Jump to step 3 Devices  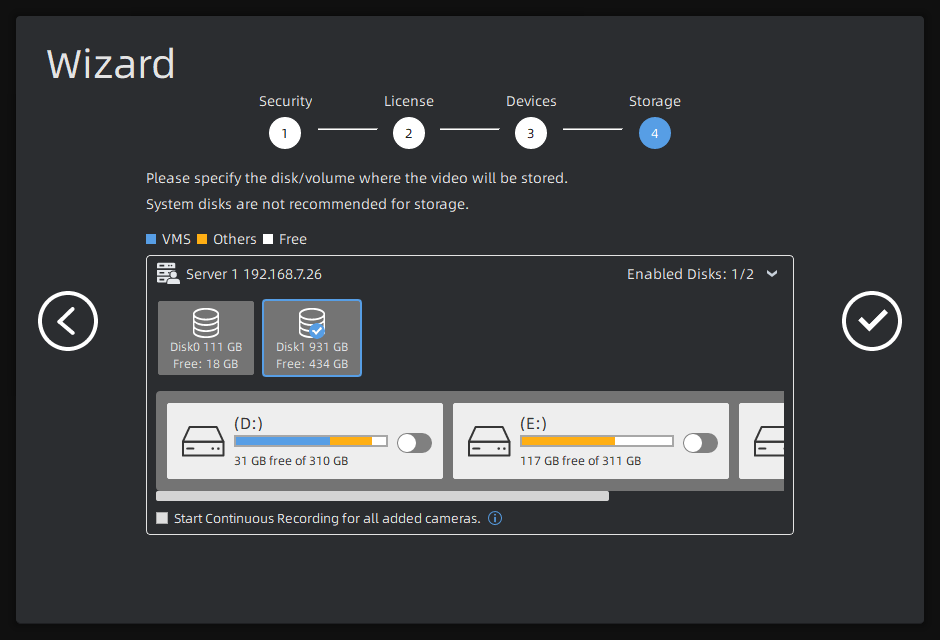click(x=531, y=133)
